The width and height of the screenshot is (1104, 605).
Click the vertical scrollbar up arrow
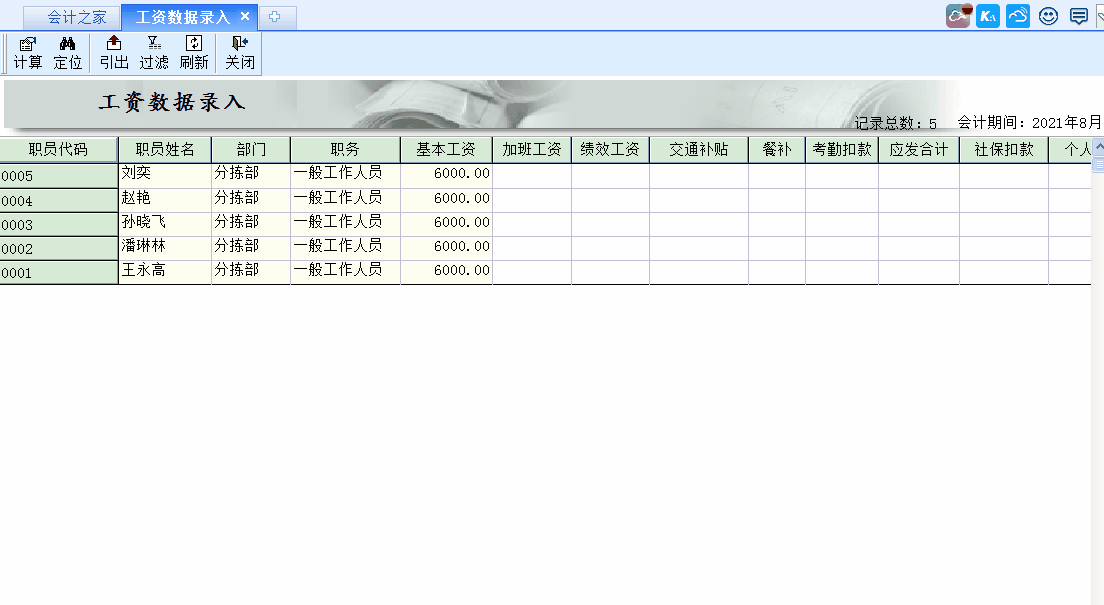pos(1098,146)
